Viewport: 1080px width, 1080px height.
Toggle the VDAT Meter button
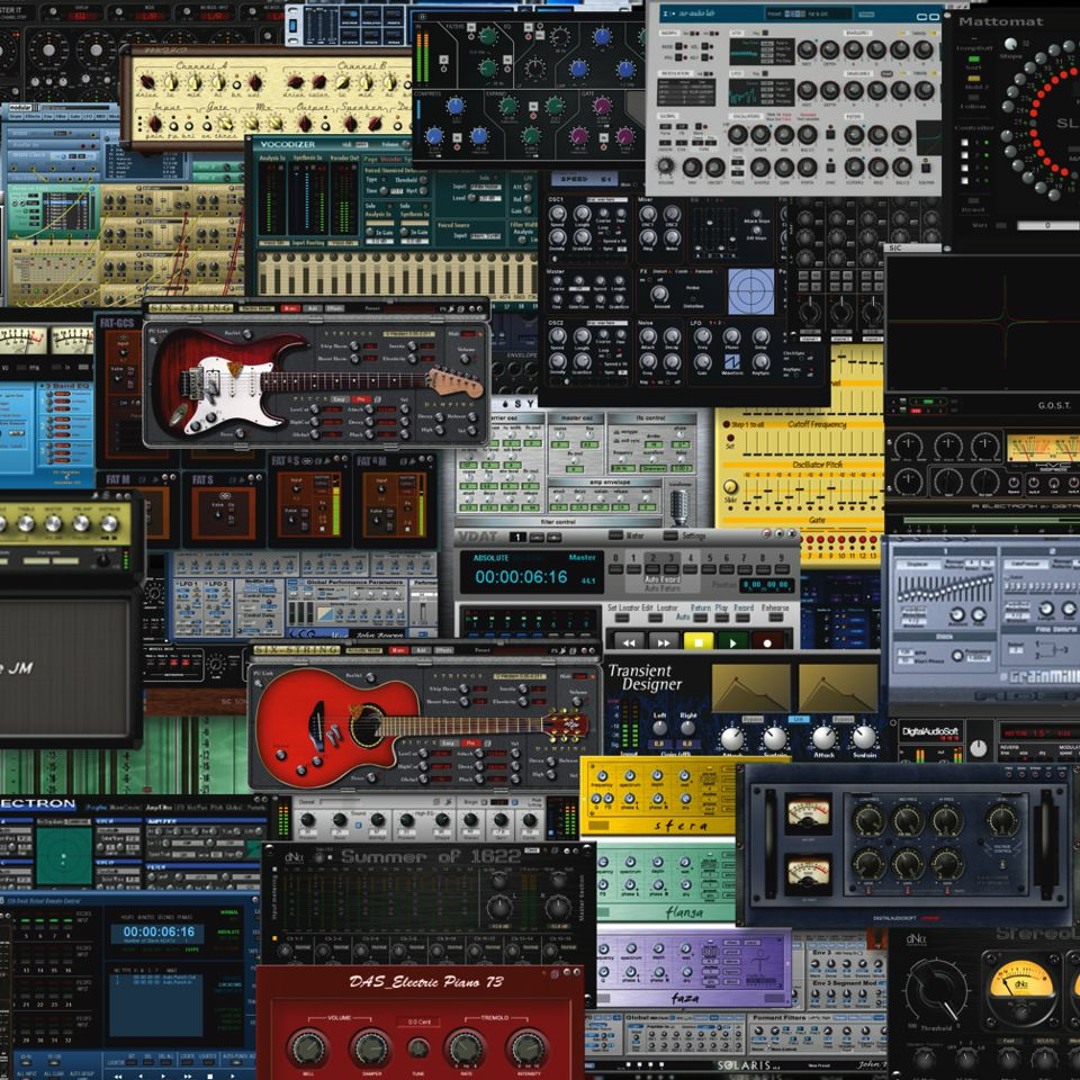615,535
